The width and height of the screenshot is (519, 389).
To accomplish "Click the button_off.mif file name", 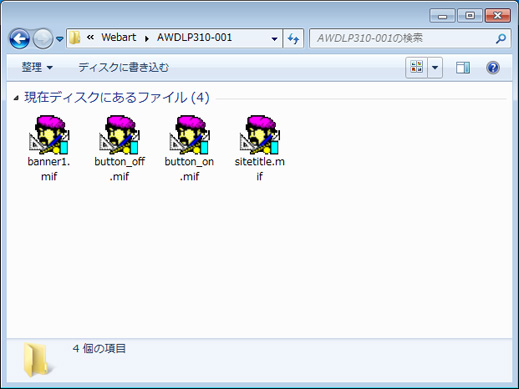I will [119, 169].
